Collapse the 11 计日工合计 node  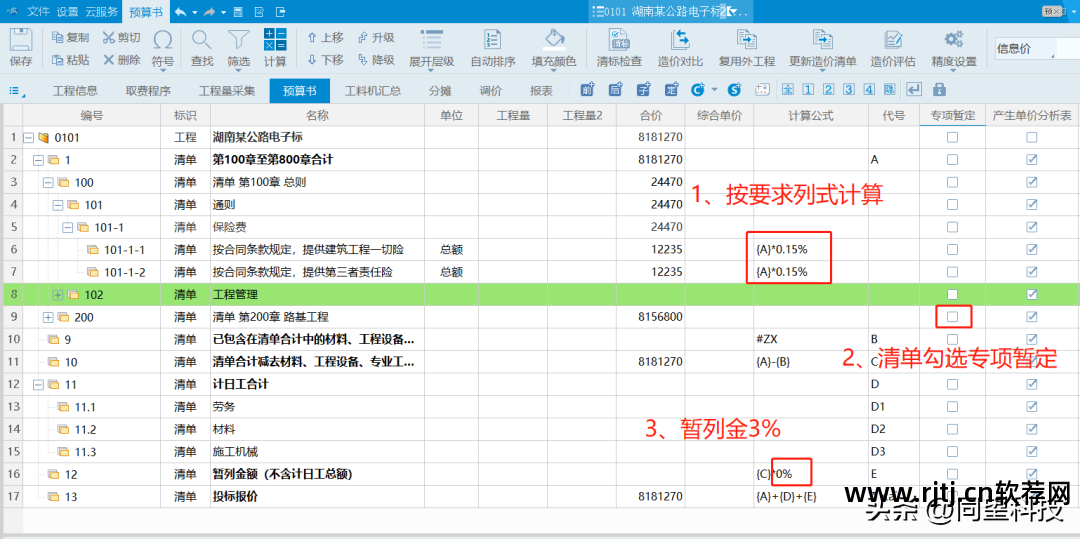(38, 384)
